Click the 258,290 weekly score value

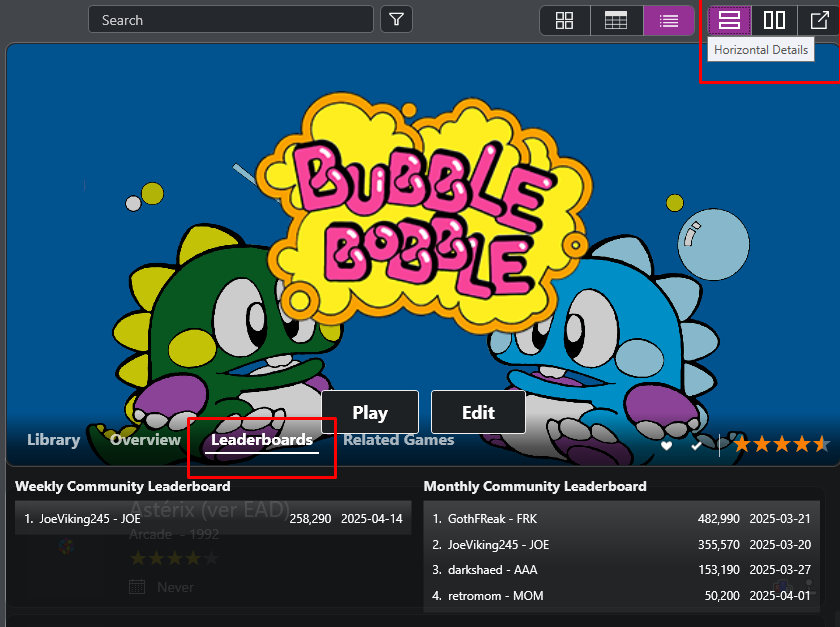[310, 519]
